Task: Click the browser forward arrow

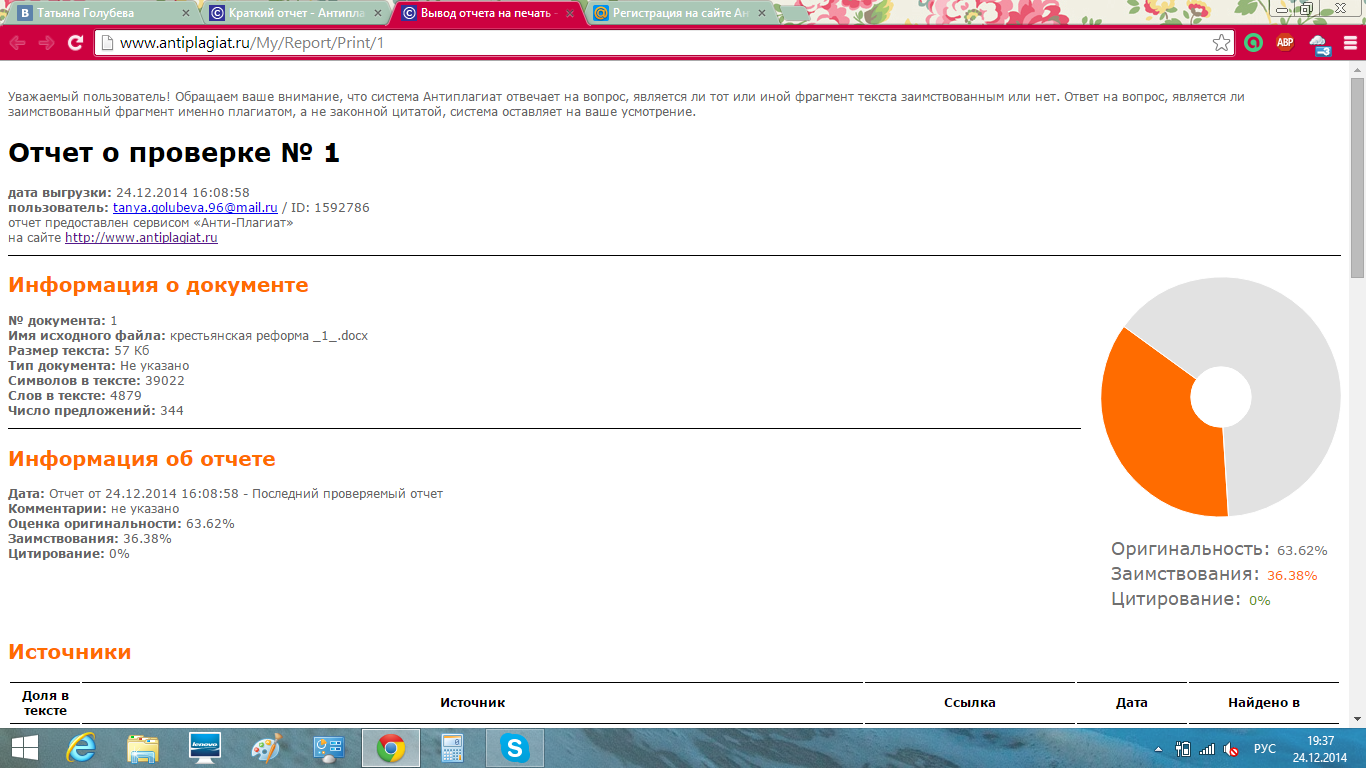Action: click(46, 43)
